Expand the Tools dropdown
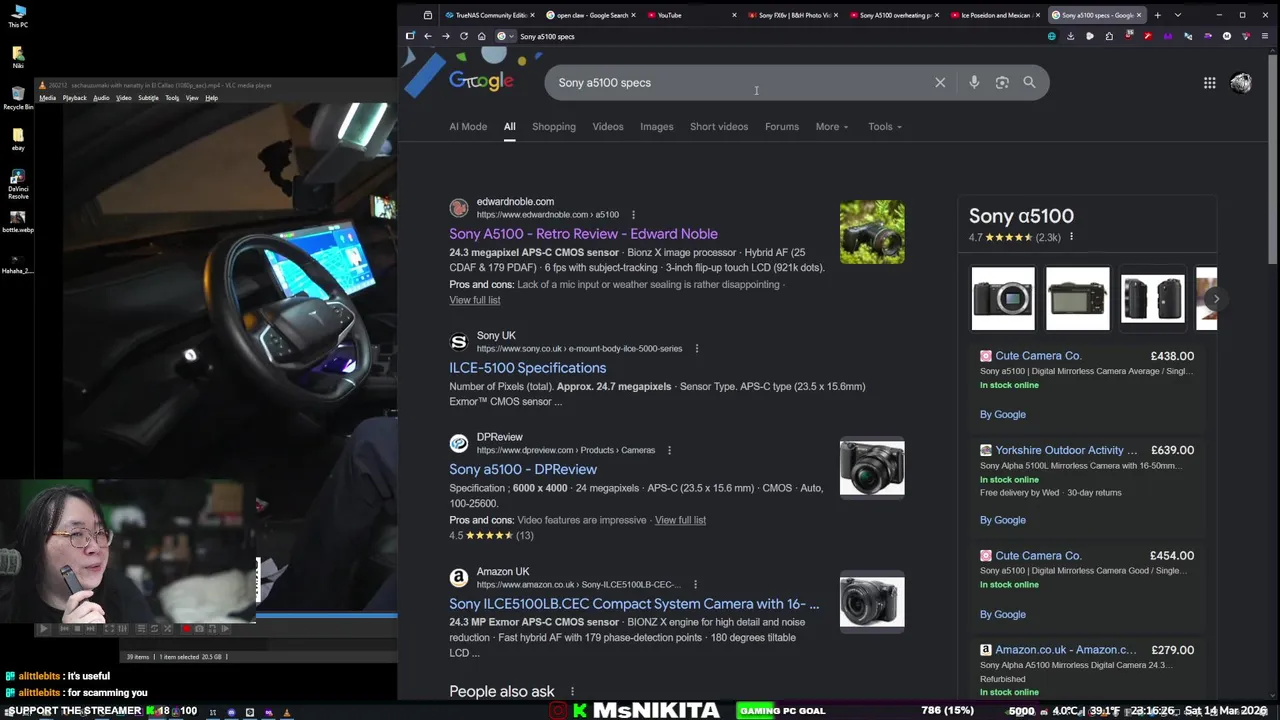Screen dimensions: 1280x720 pyautogui.click(x=885, y=127)
